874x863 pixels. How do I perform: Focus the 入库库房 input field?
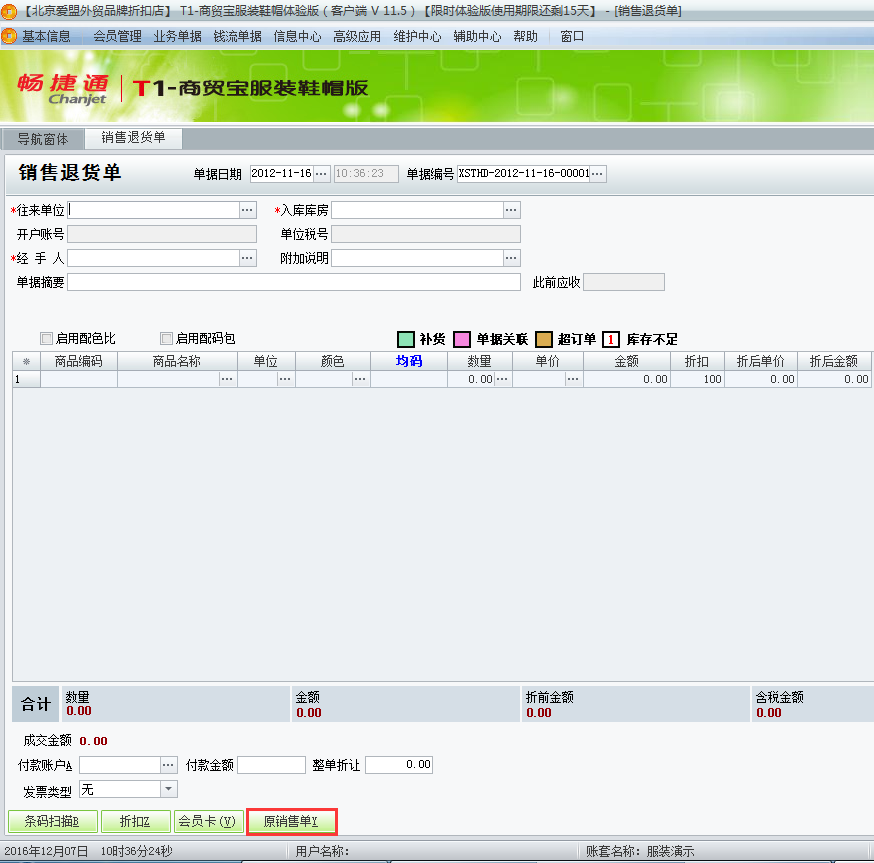(417, 210)
